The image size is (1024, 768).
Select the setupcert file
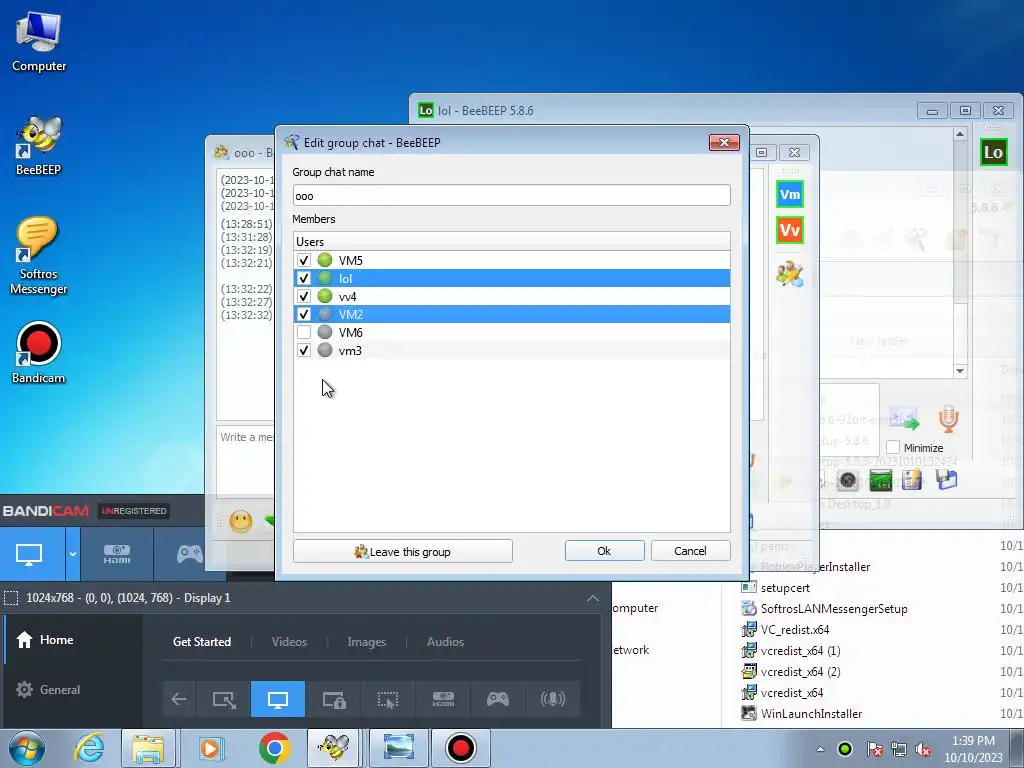tap(785, 588)
